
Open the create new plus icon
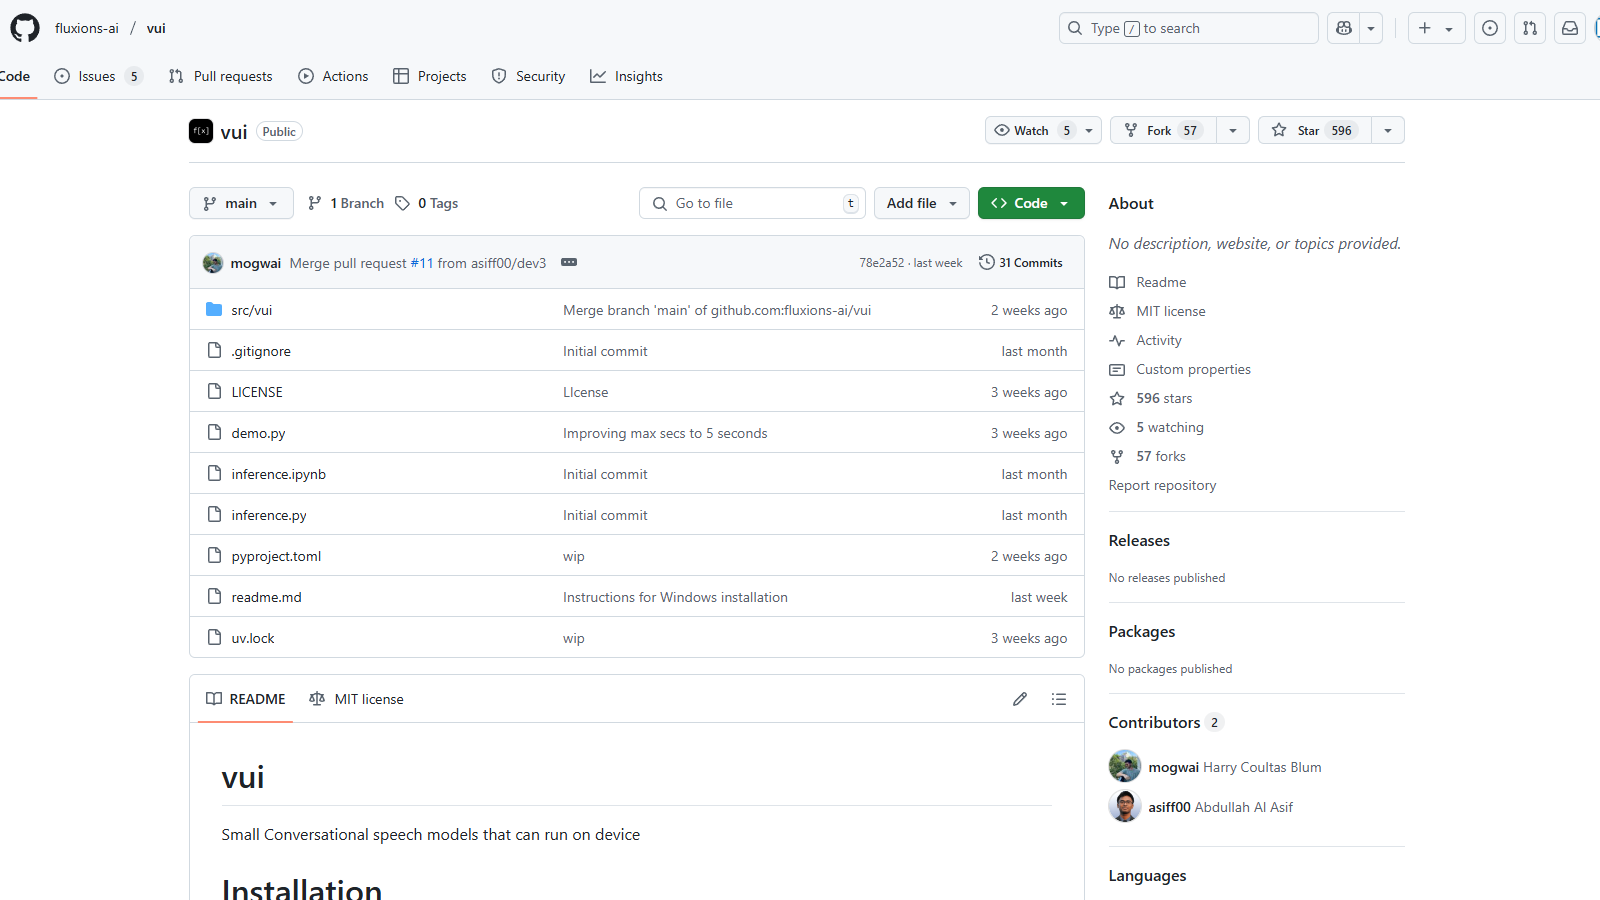point(1424,28)
